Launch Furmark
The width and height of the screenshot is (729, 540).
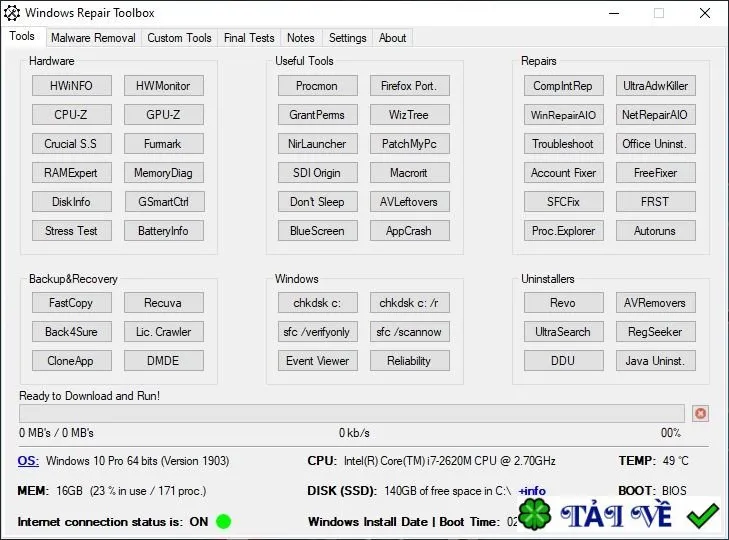pos(164,144)
